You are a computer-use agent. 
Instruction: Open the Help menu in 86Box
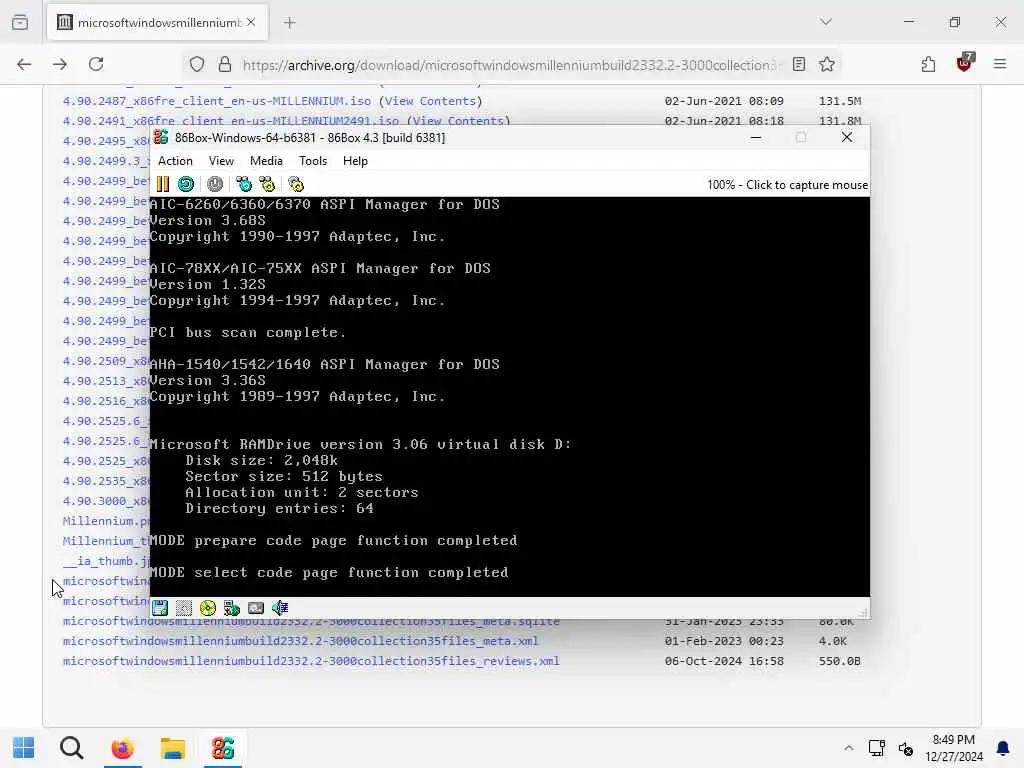coord(355,161)
